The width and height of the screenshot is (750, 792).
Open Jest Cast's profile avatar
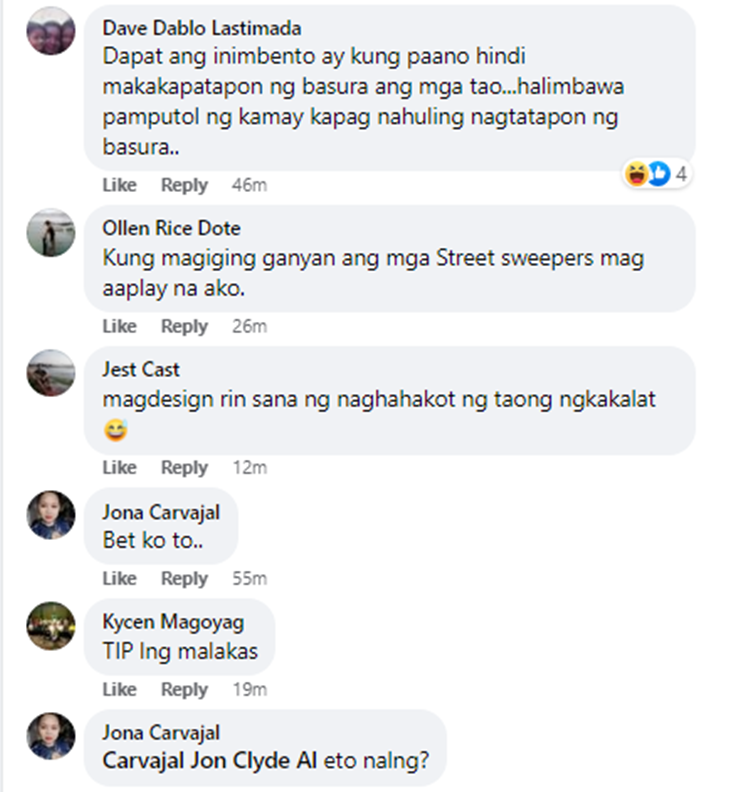[x=51, y=373]
